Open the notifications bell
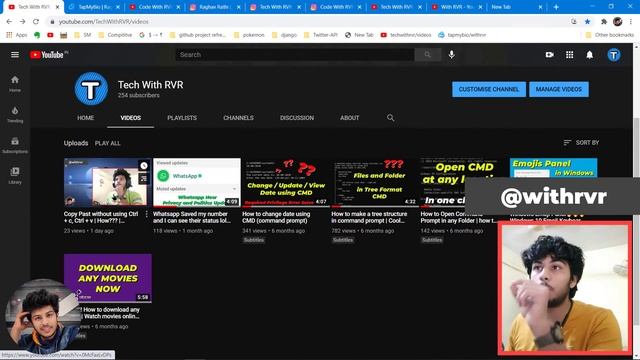 (589, 55)
